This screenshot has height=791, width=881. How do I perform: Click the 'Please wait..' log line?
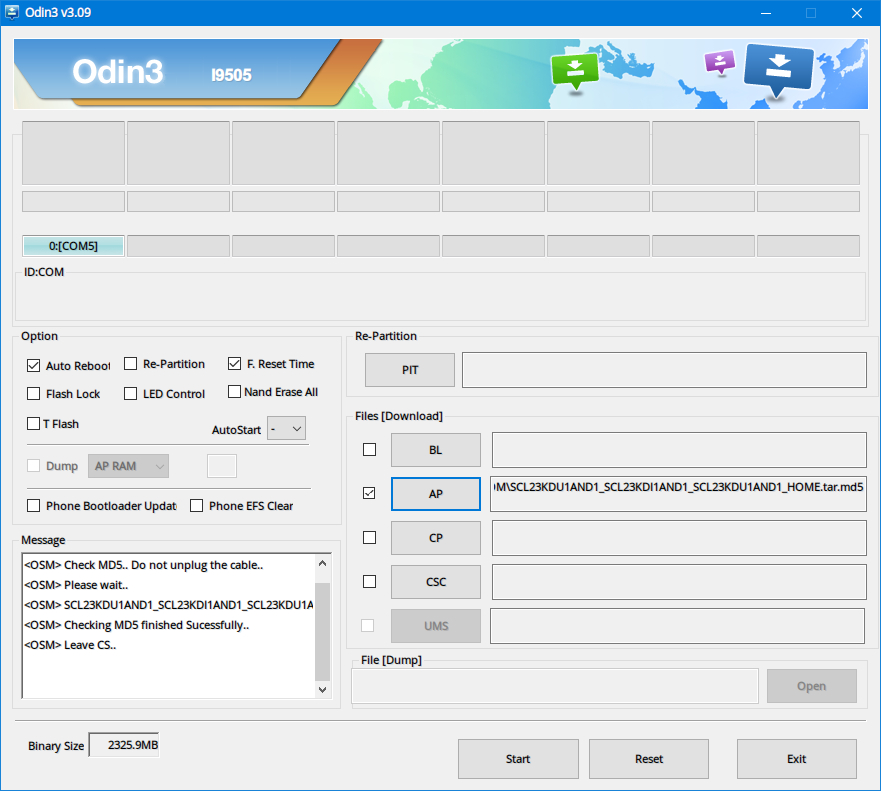point(76,585)
